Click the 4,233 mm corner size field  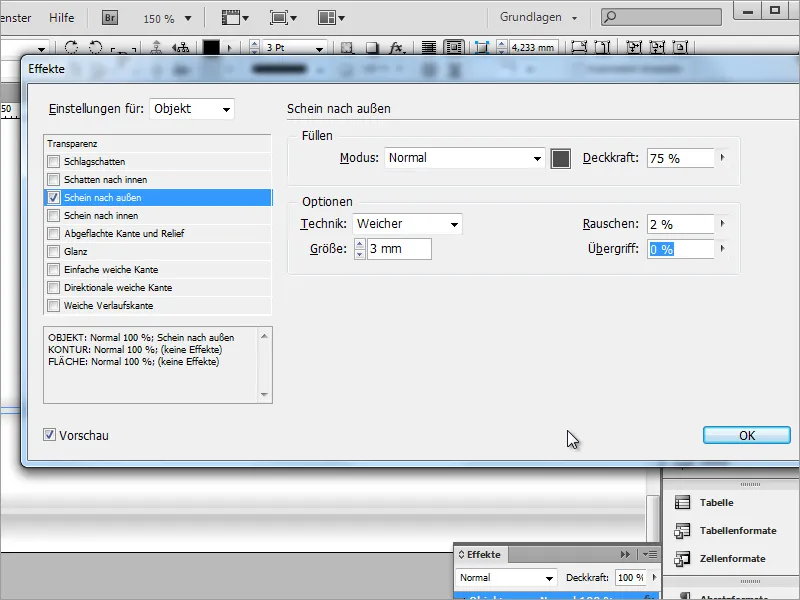click(533, 47)
